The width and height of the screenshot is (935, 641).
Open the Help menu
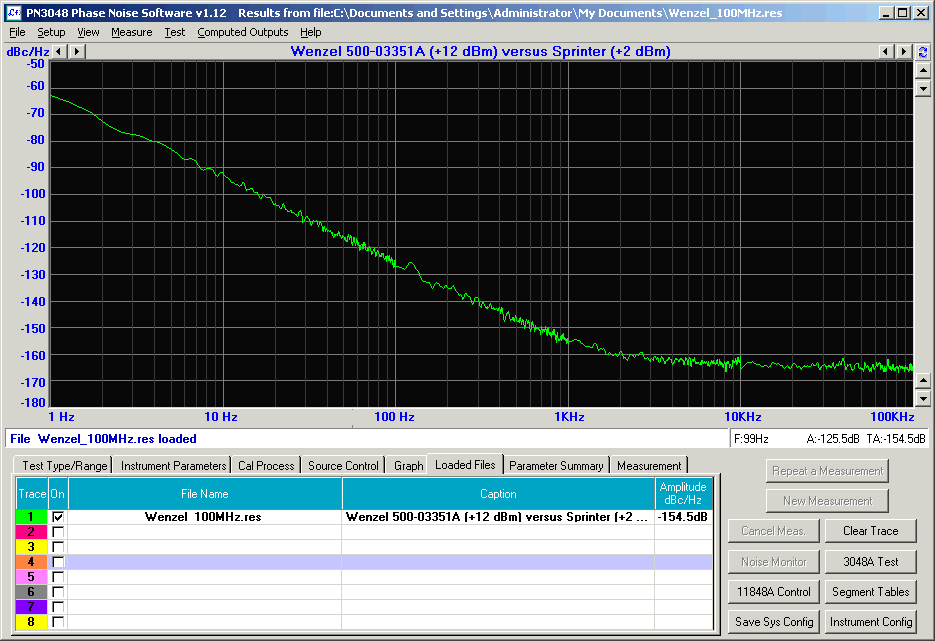tap(311, 32)
